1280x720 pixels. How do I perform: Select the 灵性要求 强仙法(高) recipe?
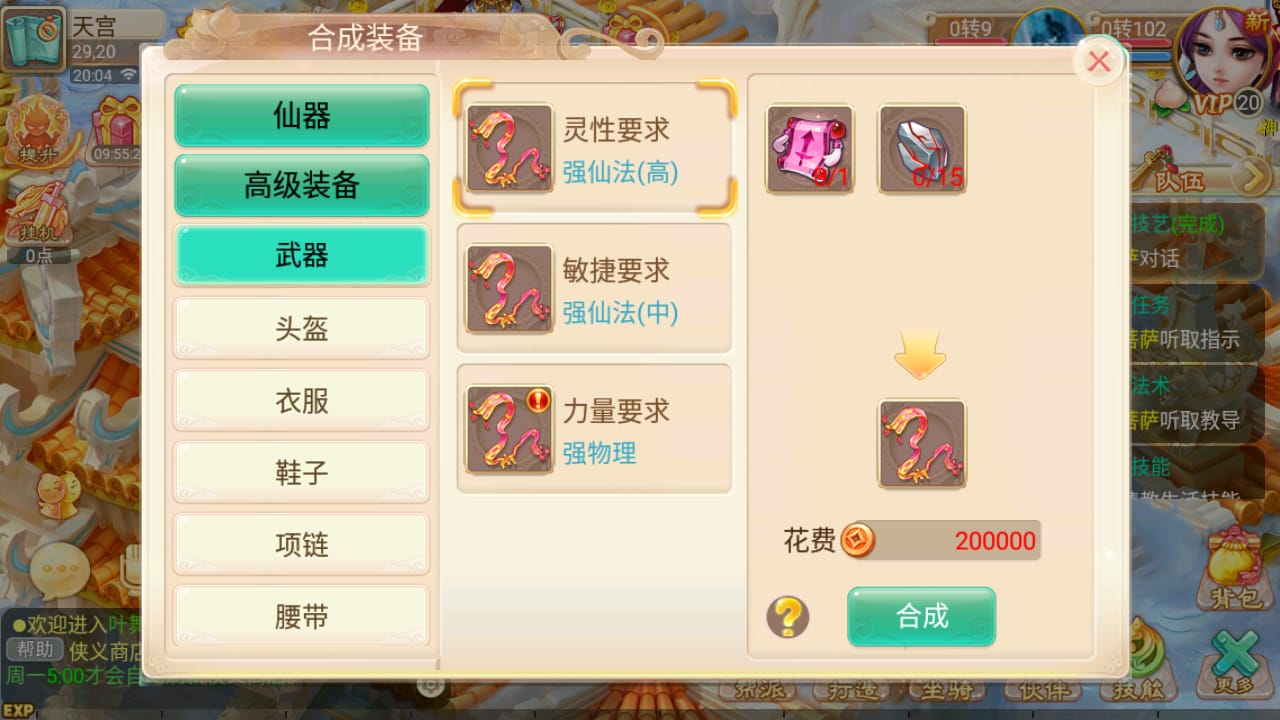point(595,148)
